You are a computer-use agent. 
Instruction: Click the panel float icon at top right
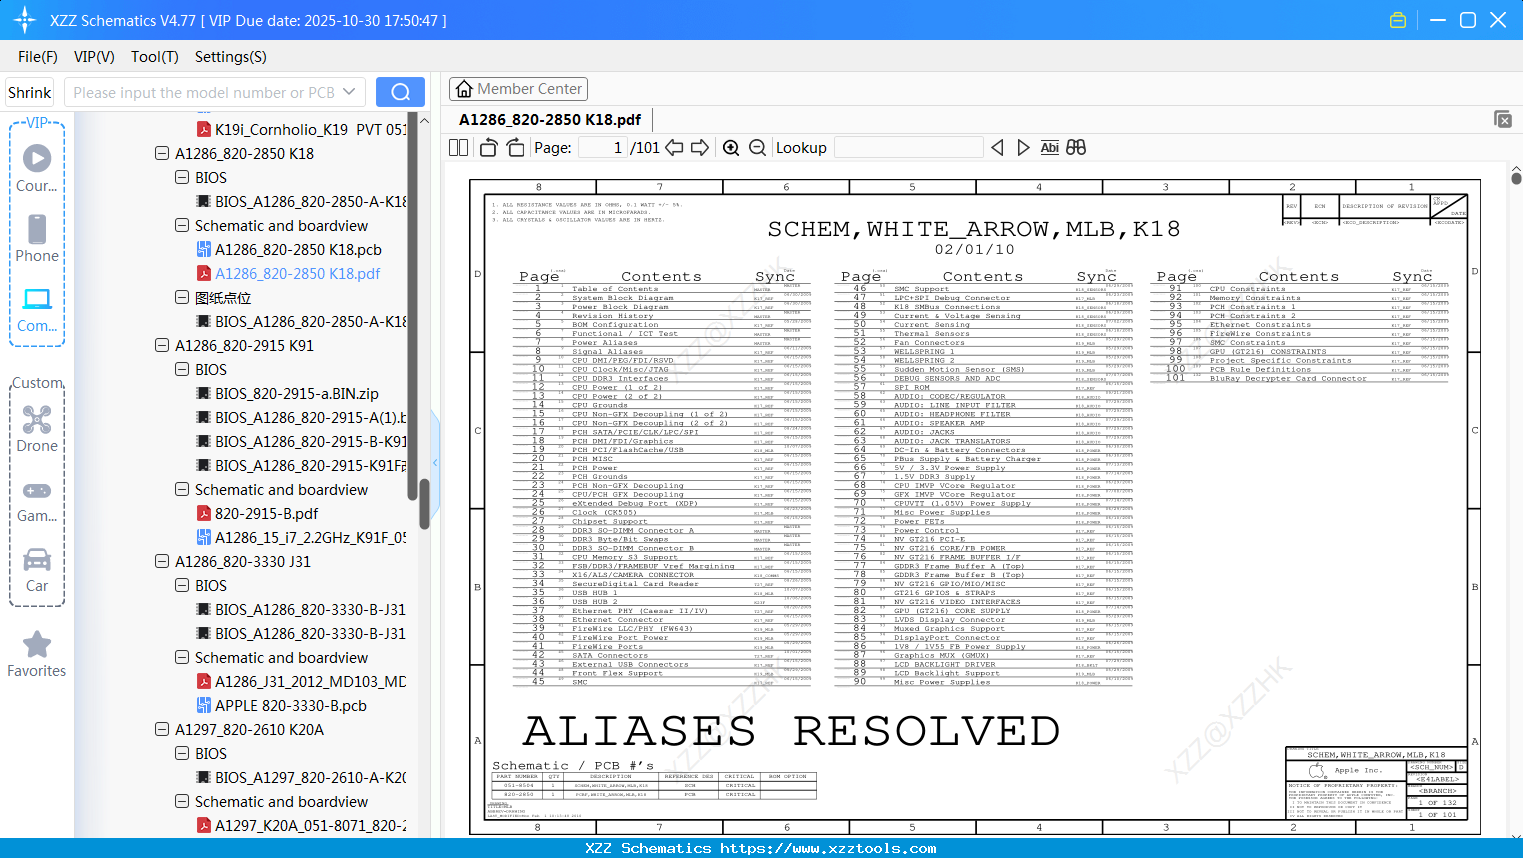(1503, 119)
